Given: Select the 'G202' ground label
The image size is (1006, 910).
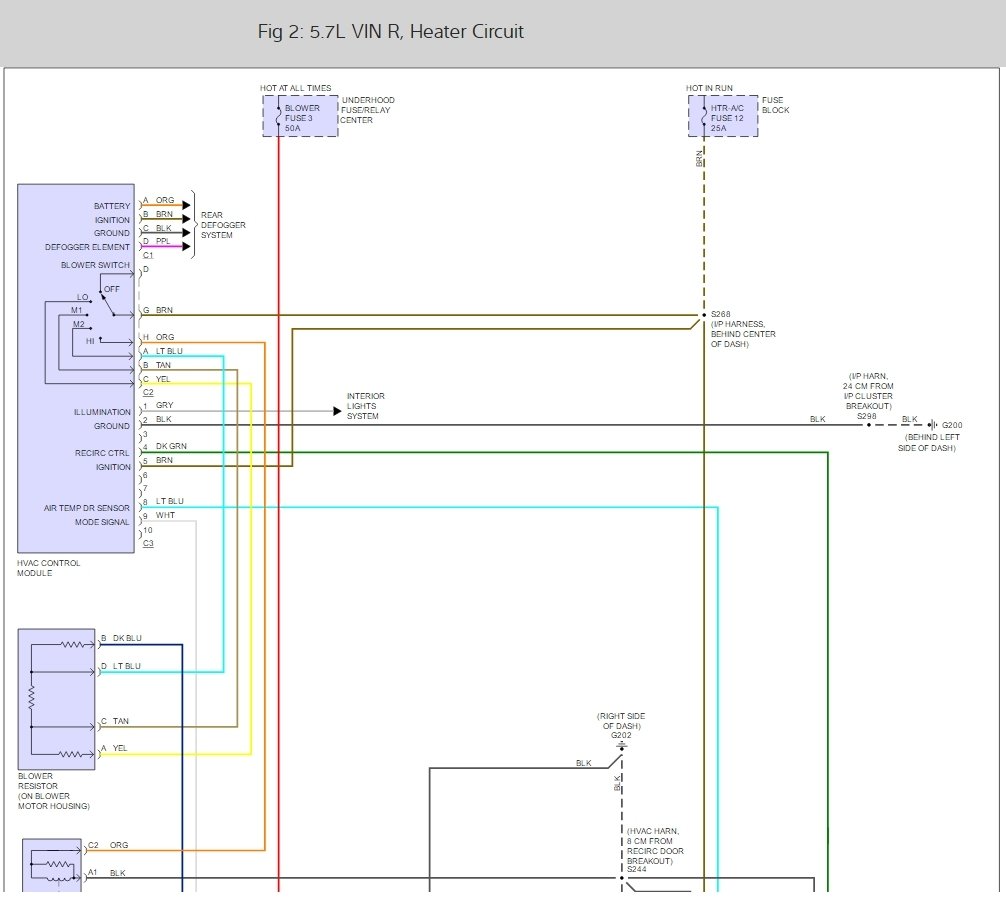Looking at the screenshot, I should [621, 736].
